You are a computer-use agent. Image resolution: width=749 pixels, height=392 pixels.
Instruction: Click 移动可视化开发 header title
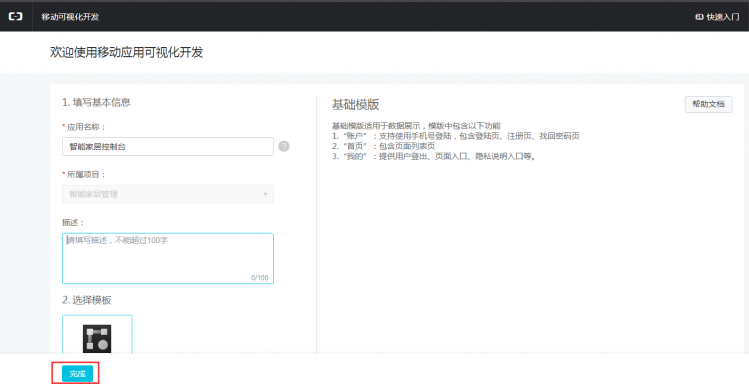point(70,17)
